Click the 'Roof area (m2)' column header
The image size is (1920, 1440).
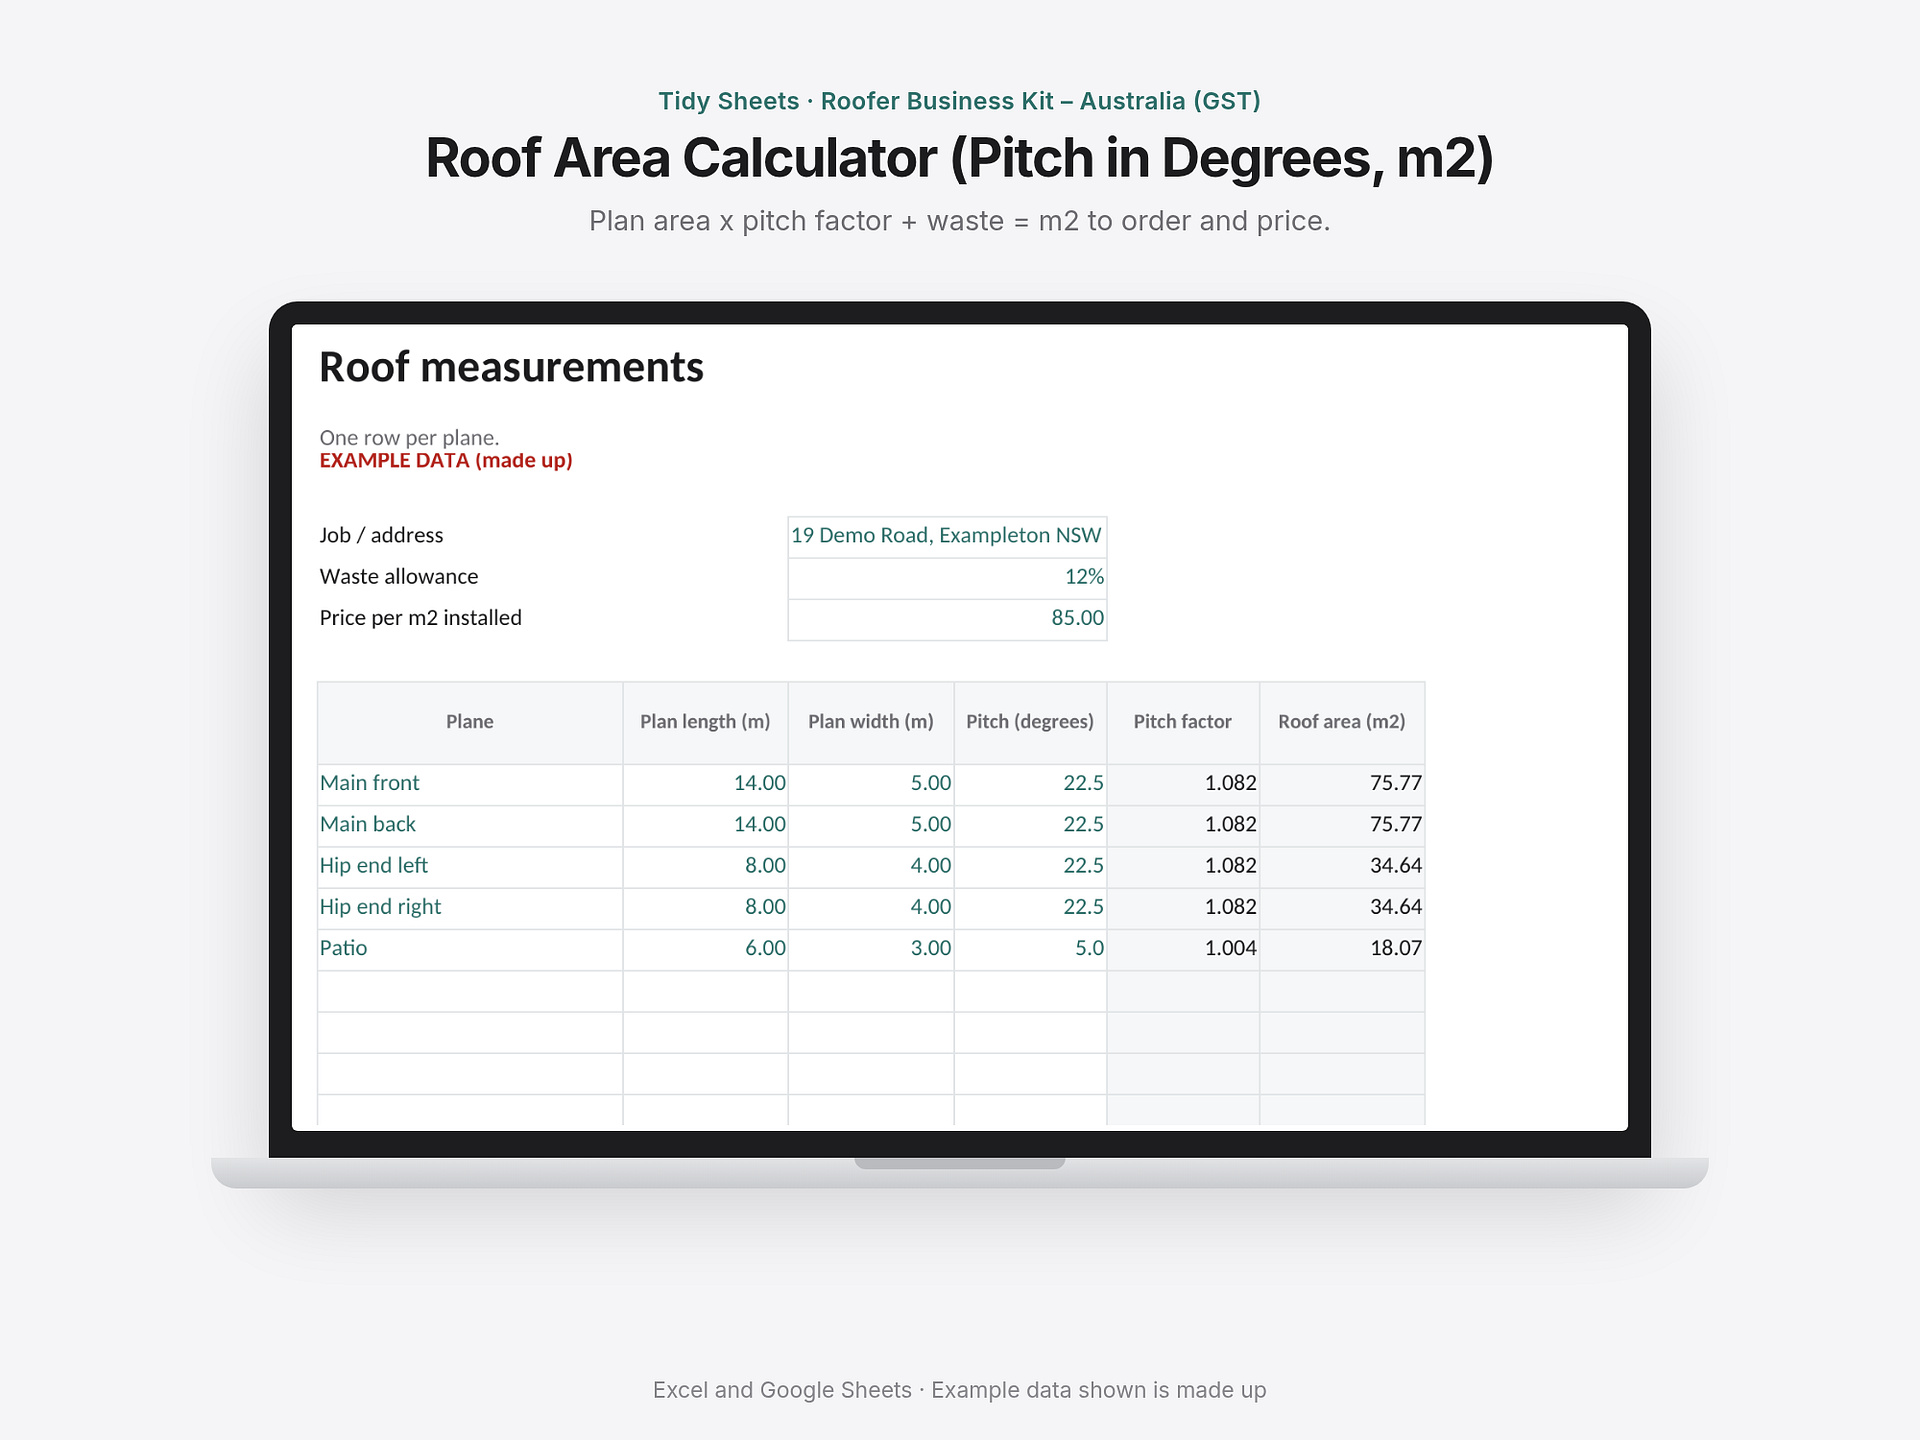point(1342,723)
